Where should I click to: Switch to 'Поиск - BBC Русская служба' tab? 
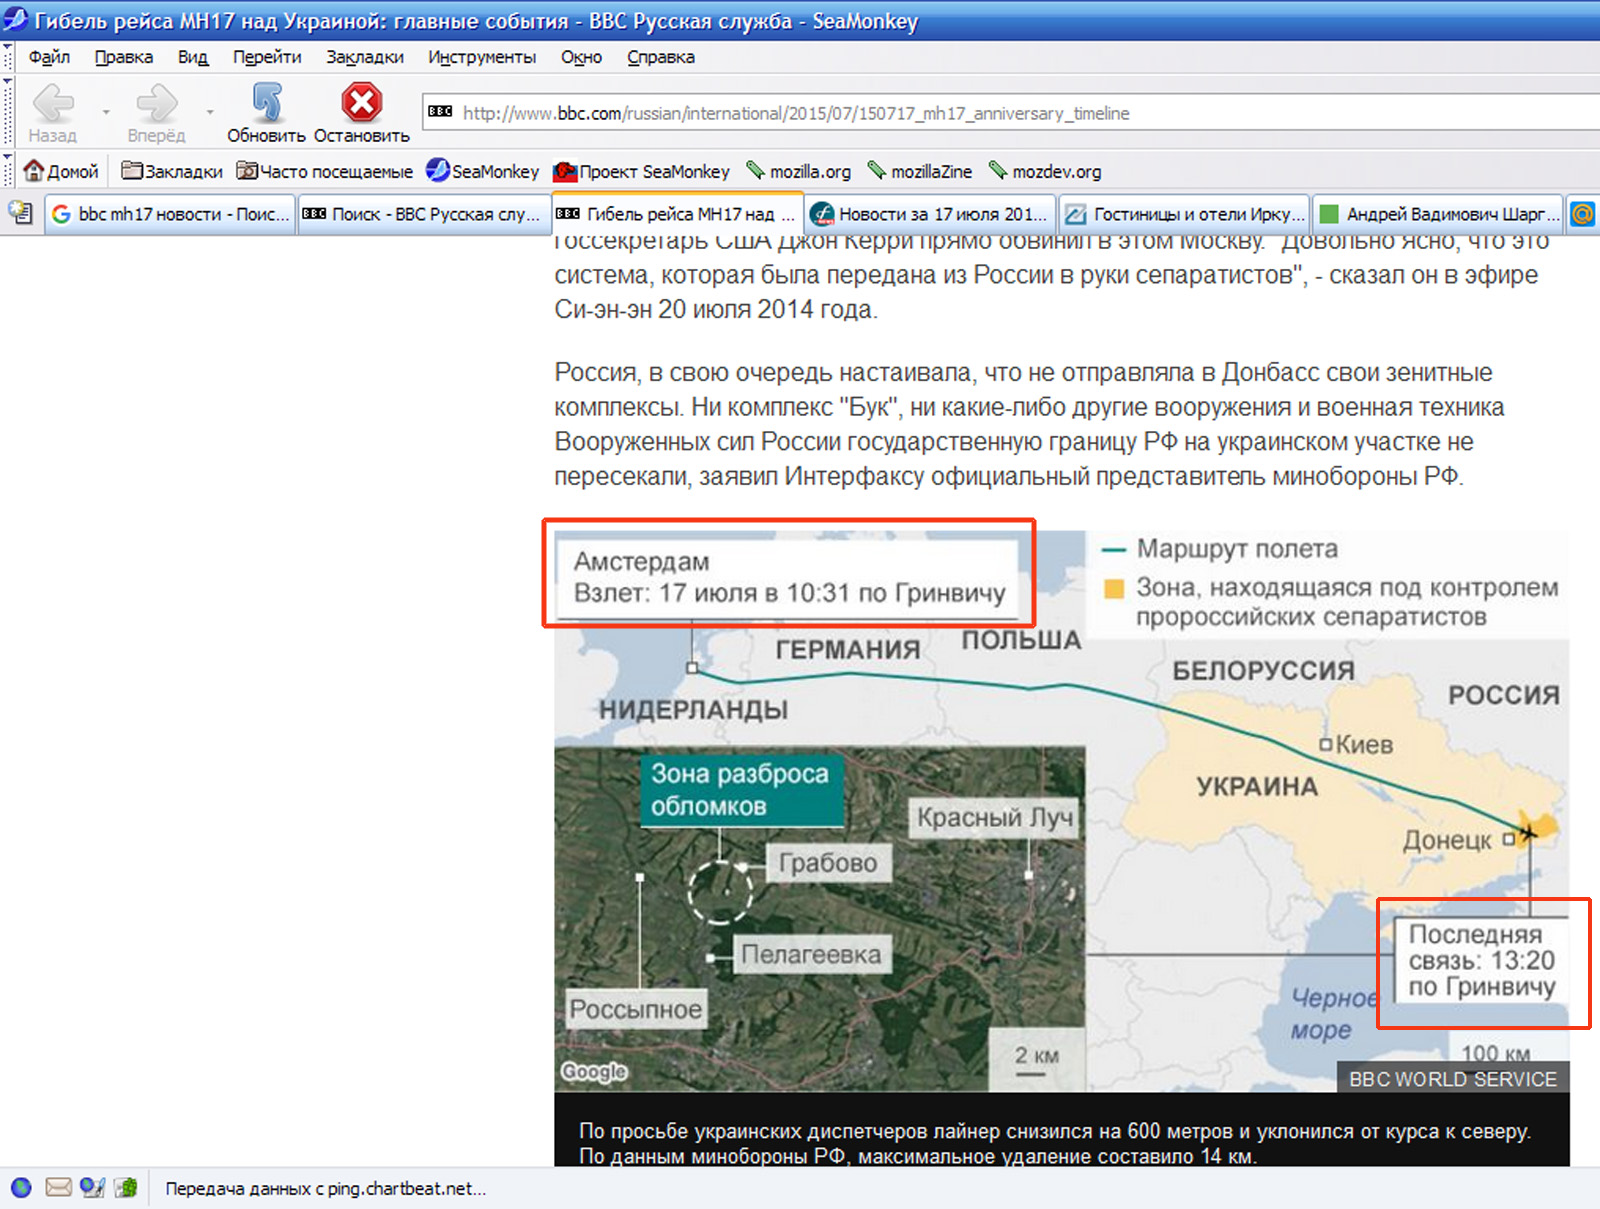[423, 214]
